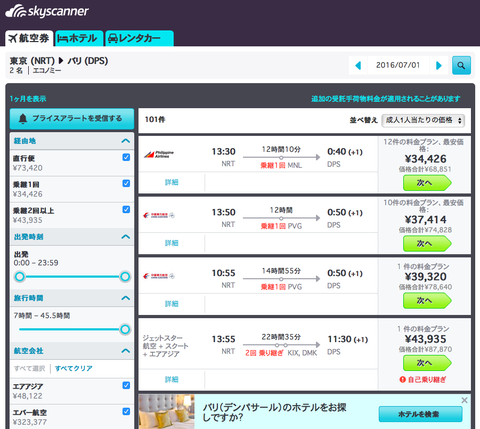The width and height of the screenshot is (480, 429).
Task: Open 詳細 for the 13:50 flight
Action: (172, 243)
